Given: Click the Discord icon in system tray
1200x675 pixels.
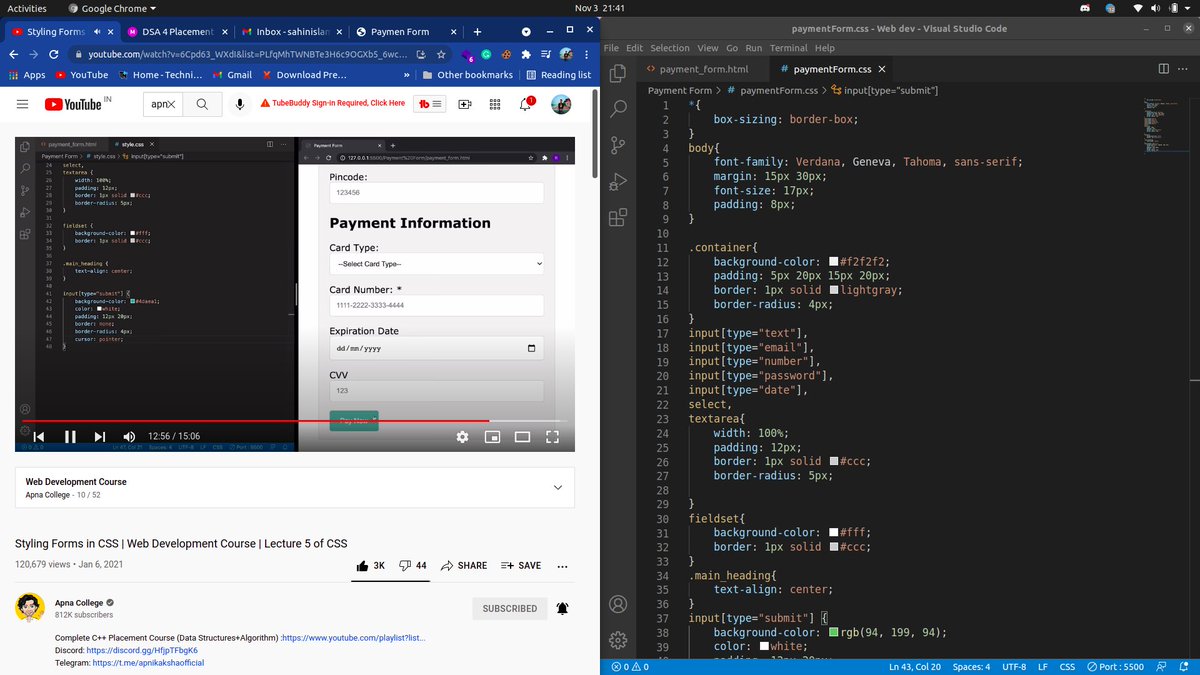Looking at the screenshot, I should coord(1085,8).
